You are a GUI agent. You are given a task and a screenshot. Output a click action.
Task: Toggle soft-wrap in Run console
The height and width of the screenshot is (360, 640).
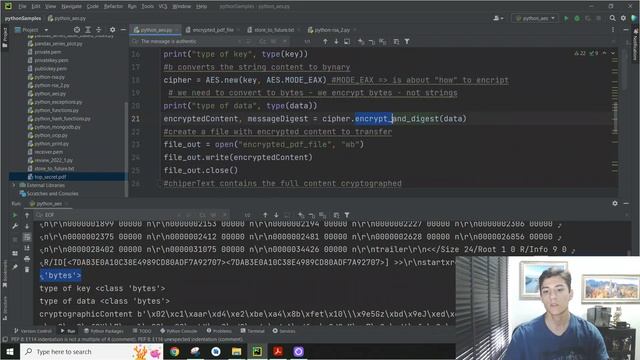point(27,237)
